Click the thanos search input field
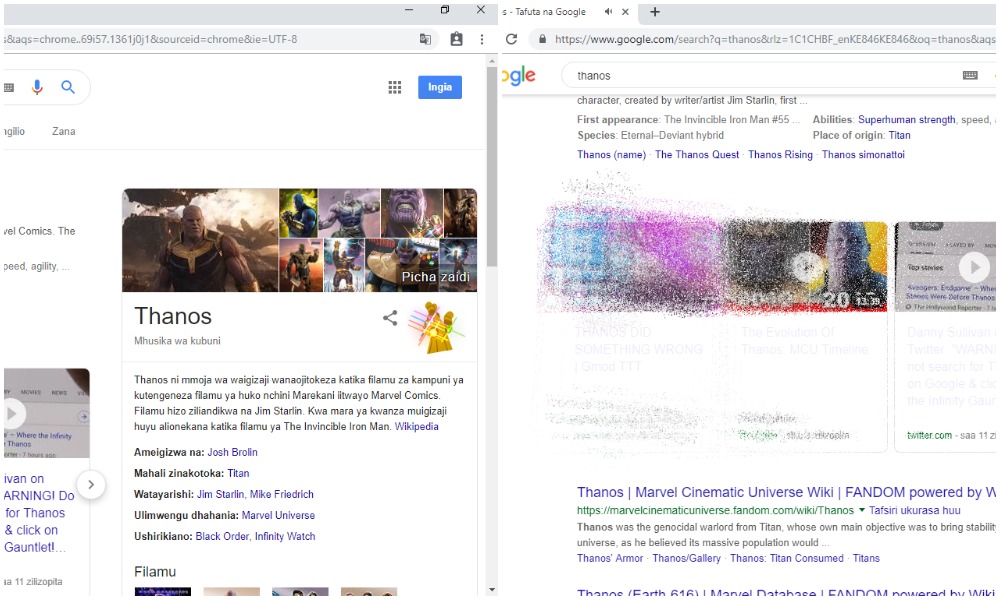Image resolution: width=1000 pixels, height=600 pixels. point(760,76)
